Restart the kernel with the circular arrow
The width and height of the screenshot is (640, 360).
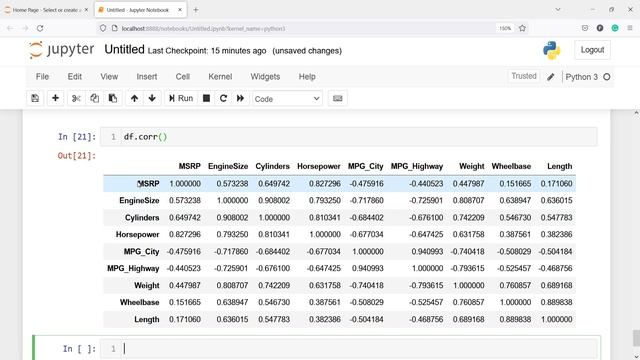coord(223,98)
